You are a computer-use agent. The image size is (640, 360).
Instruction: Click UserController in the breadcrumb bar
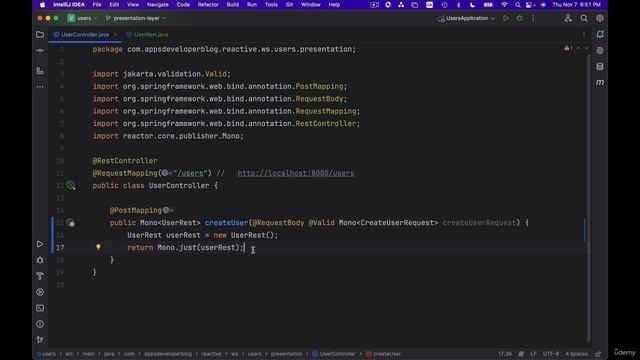[x=334, y=354]
